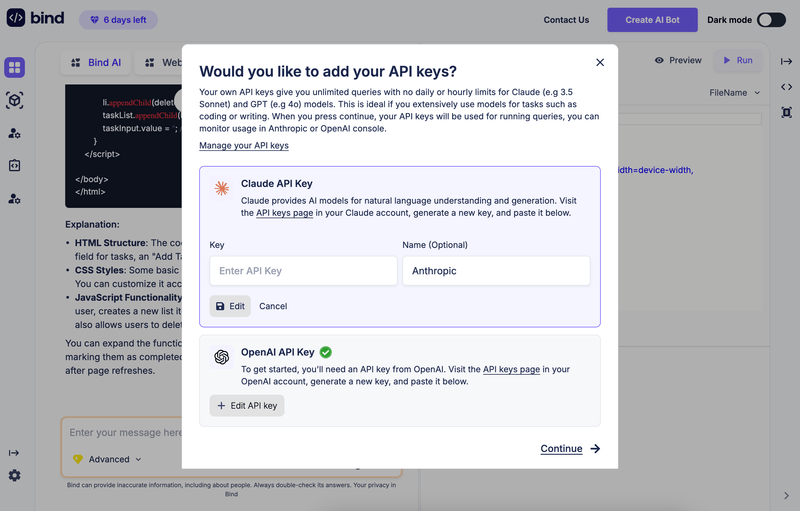This screenshot has width=800, height=511.
Task: Expand the sidebar with the bottom-left arrow icon
Action: (x=14, y=453)
